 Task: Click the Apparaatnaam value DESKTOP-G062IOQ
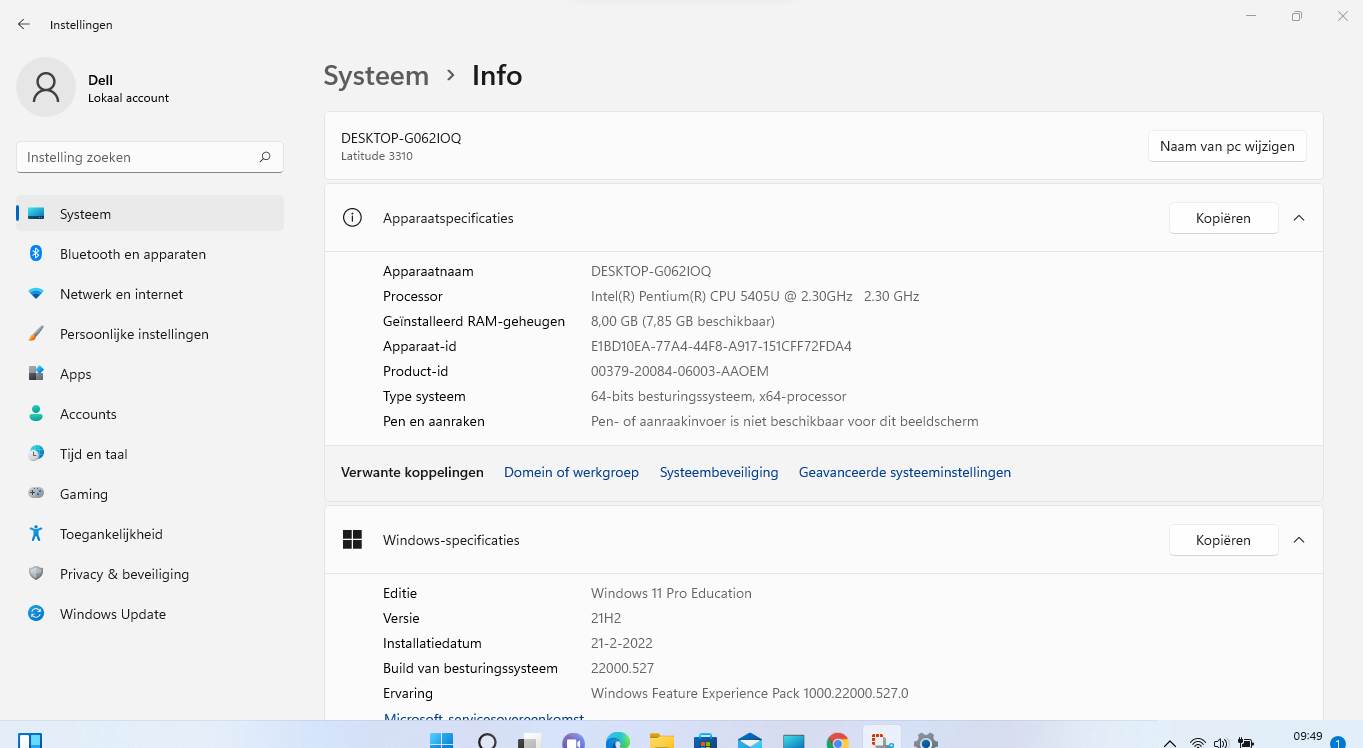[651, 271]
